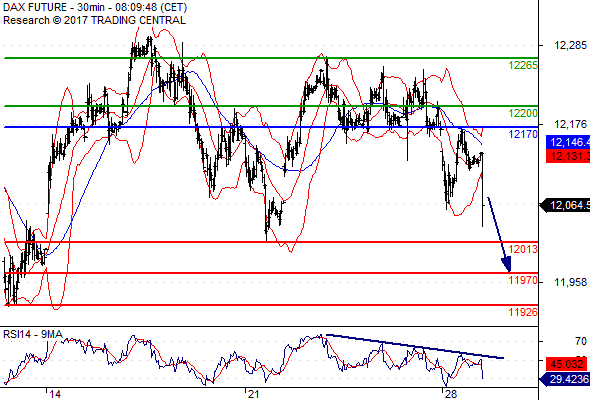The height and width of the screenshot is (400, 590).
Task: Click the RSI descending trendline
Action: click(x=415, y=346)
